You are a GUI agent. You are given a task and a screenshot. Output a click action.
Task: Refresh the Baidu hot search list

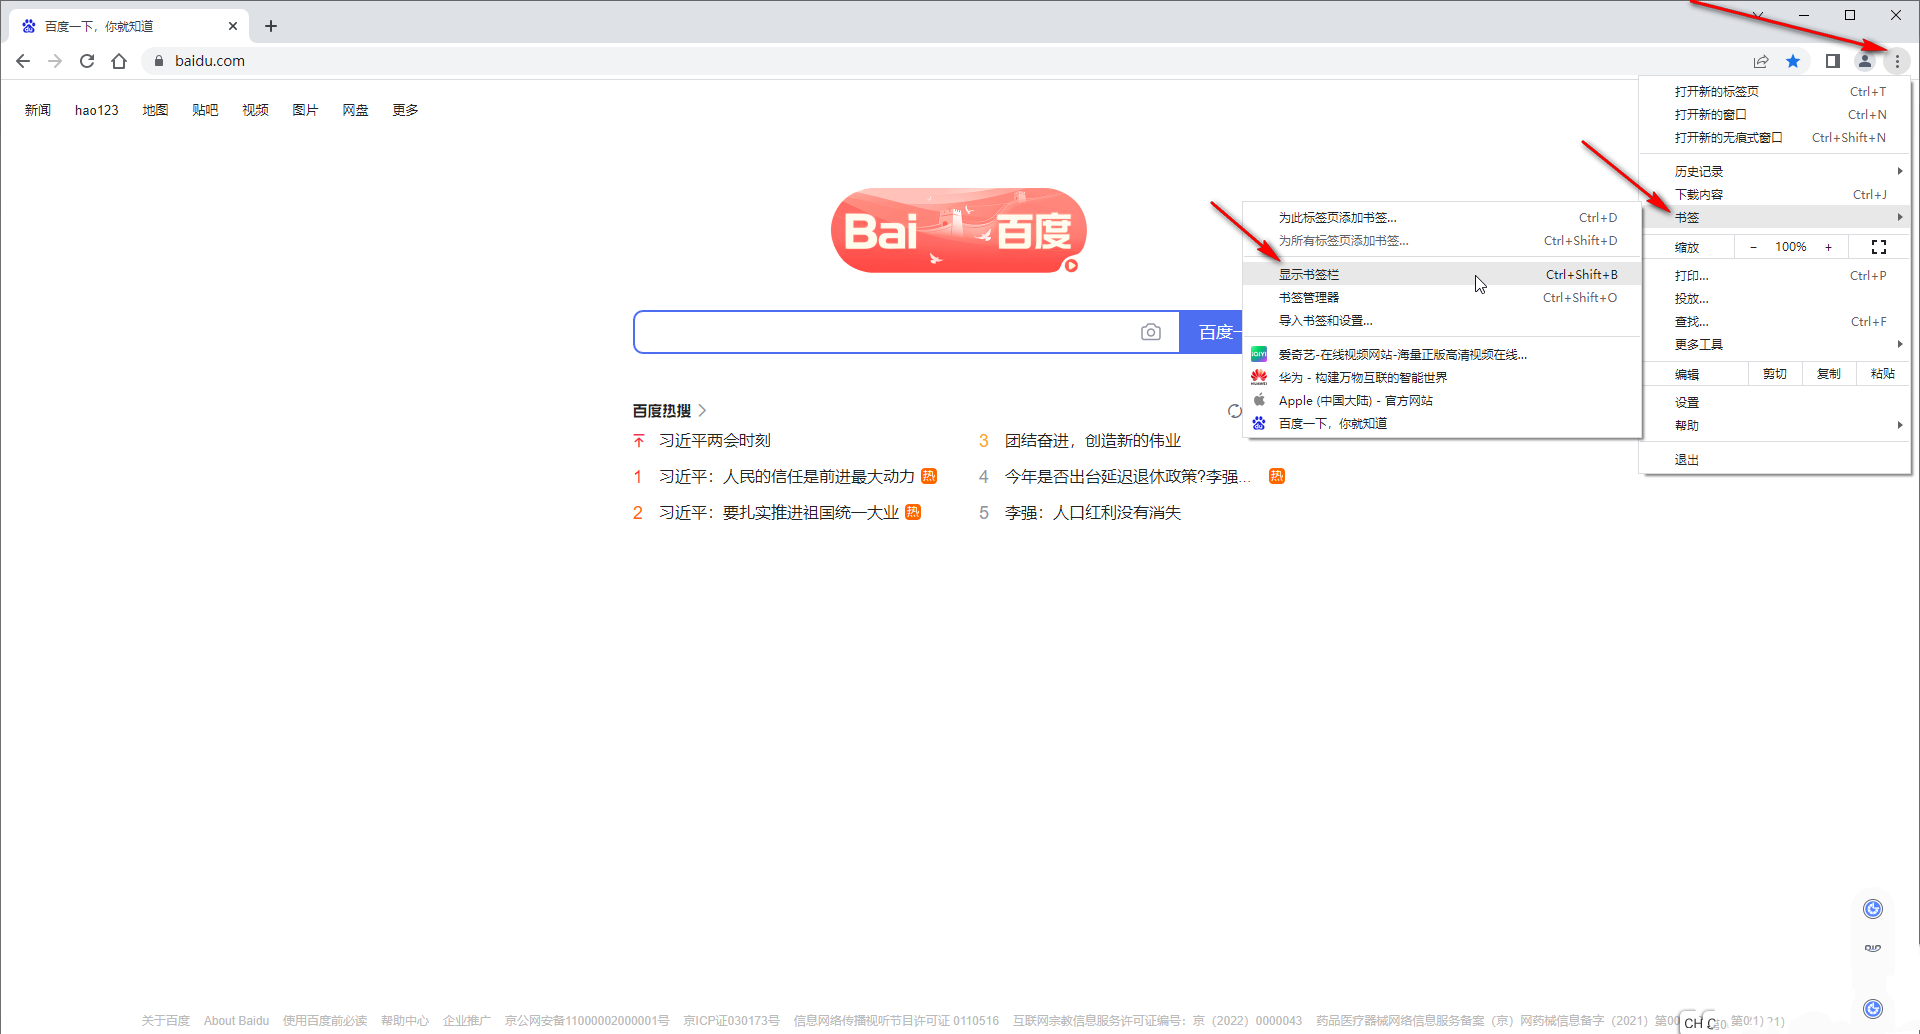(x=1235, y=411)
